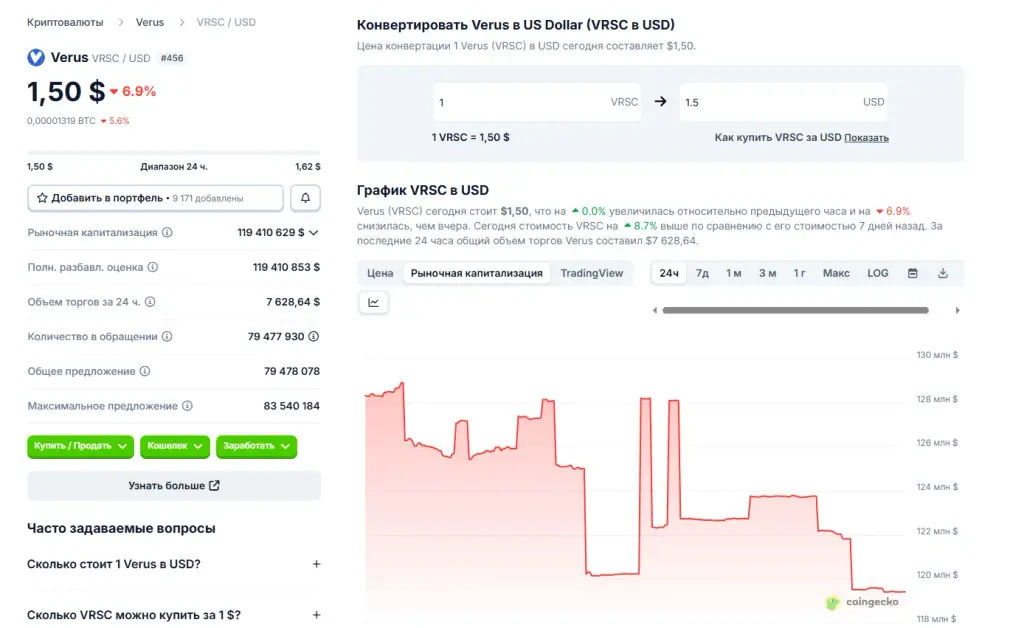Image resolution: width=1024 pixels, height=628 pixels.
Task: Select the 1 м time range
Action: [x=733, y=273]
